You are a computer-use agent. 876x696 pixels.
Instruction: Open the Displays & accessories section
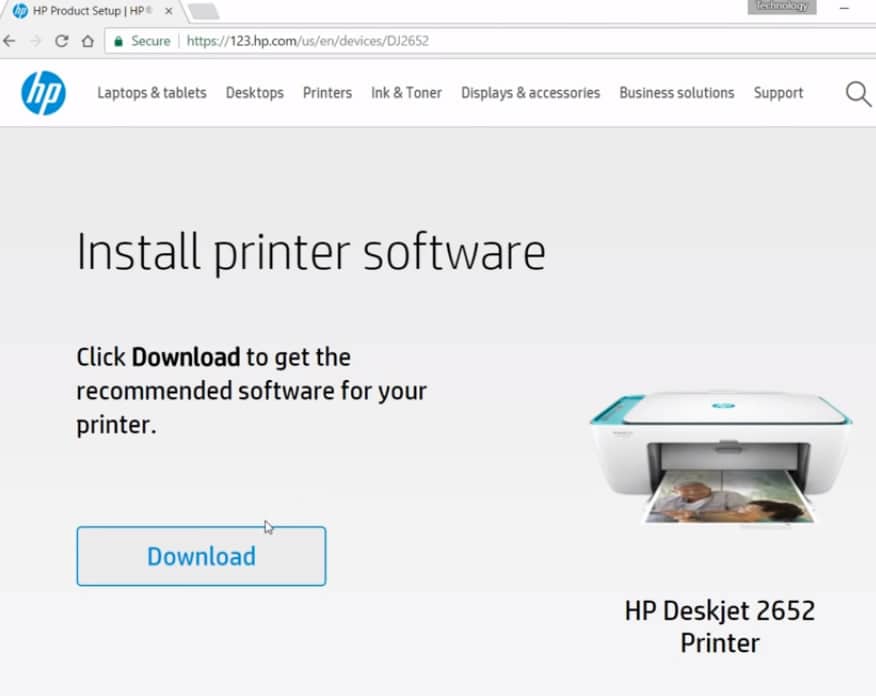click(530, 93)
